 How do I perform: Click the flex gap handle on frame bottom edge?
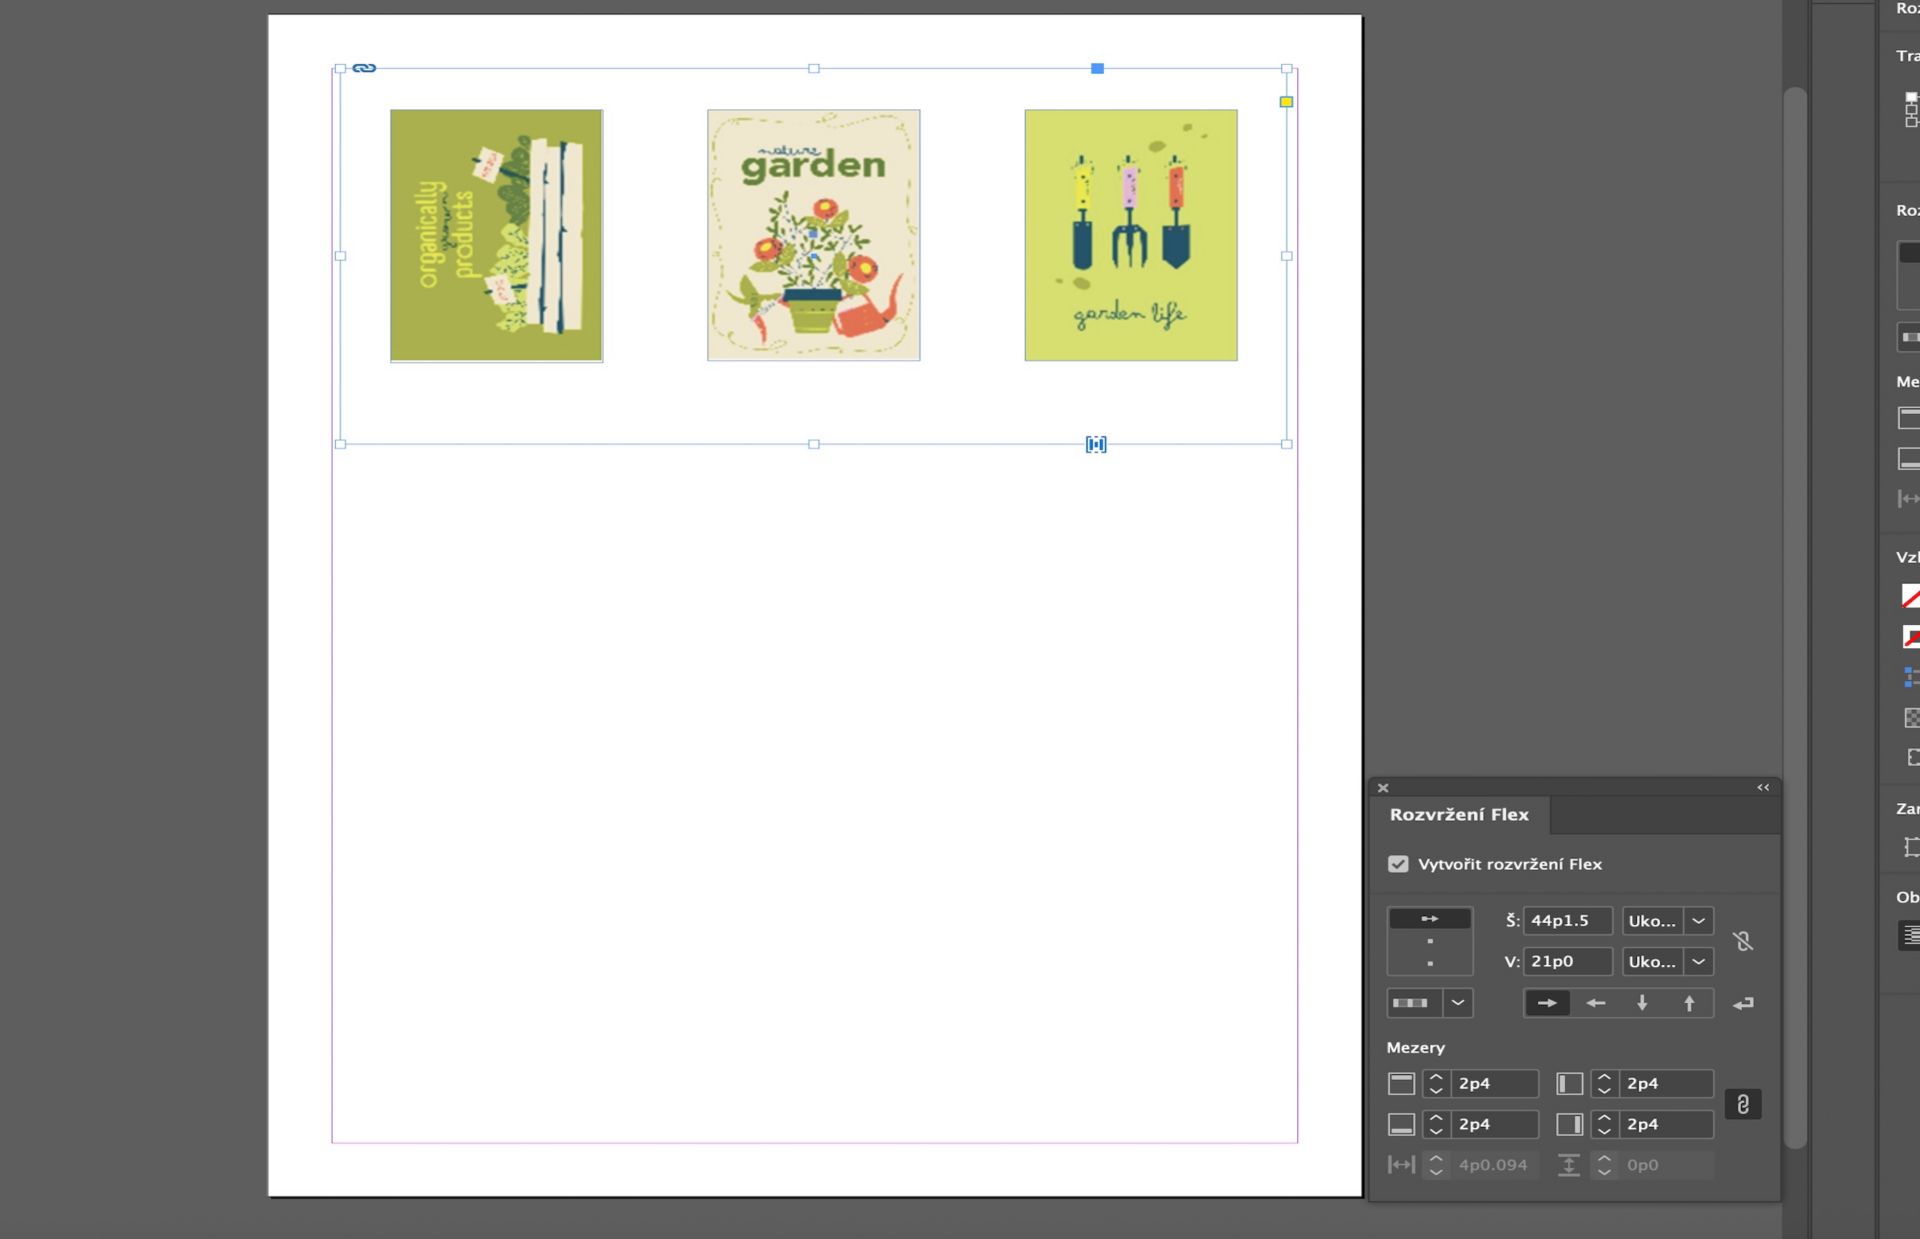1096,444
